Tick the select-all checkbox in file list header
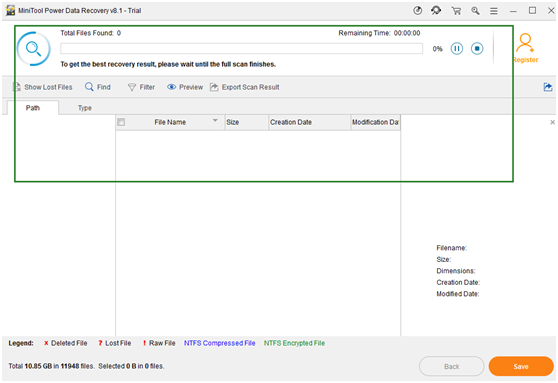The image size is (558, 383). pyautogui.click(x=121, y=122)
